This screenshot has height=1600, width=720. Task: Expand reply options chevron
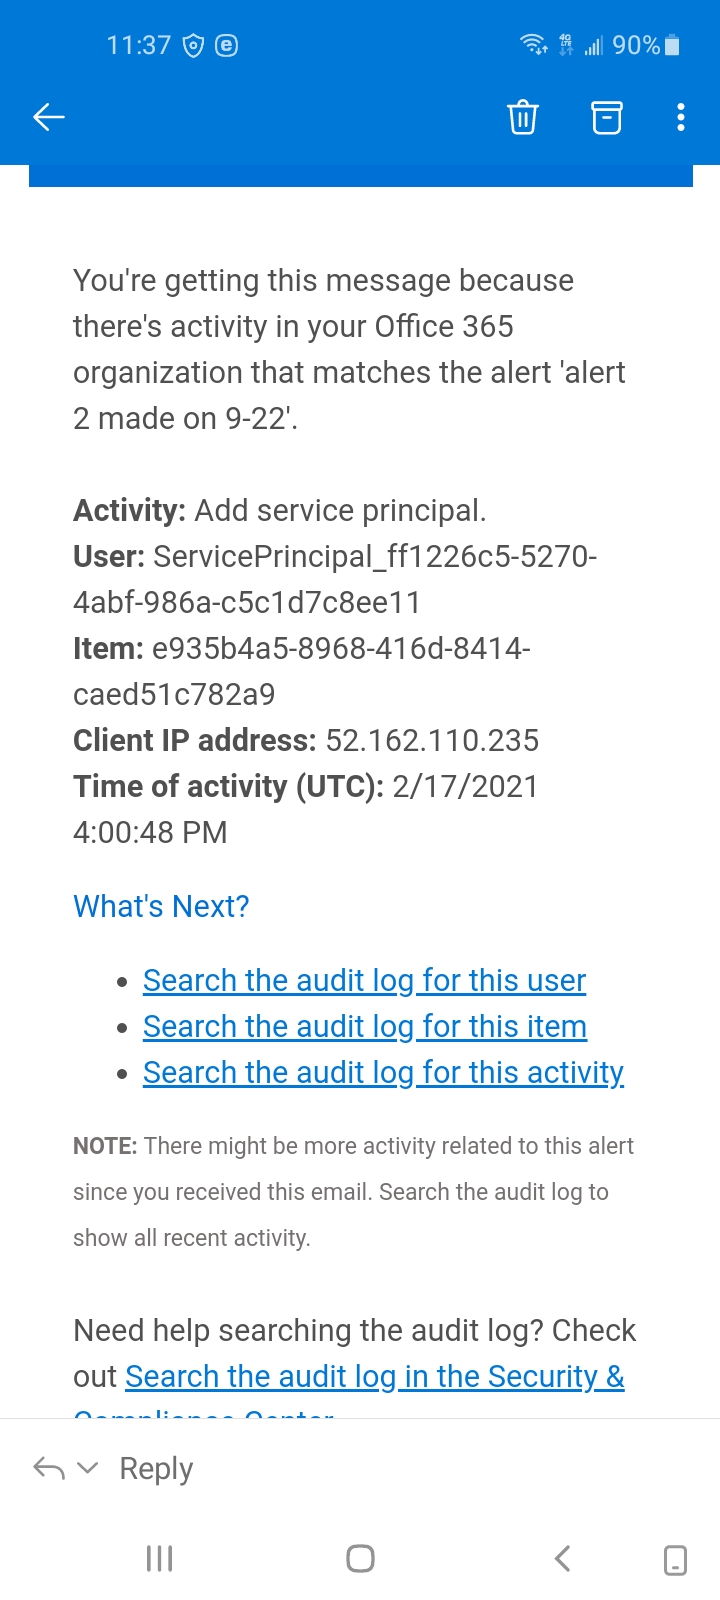[88, 1468]
